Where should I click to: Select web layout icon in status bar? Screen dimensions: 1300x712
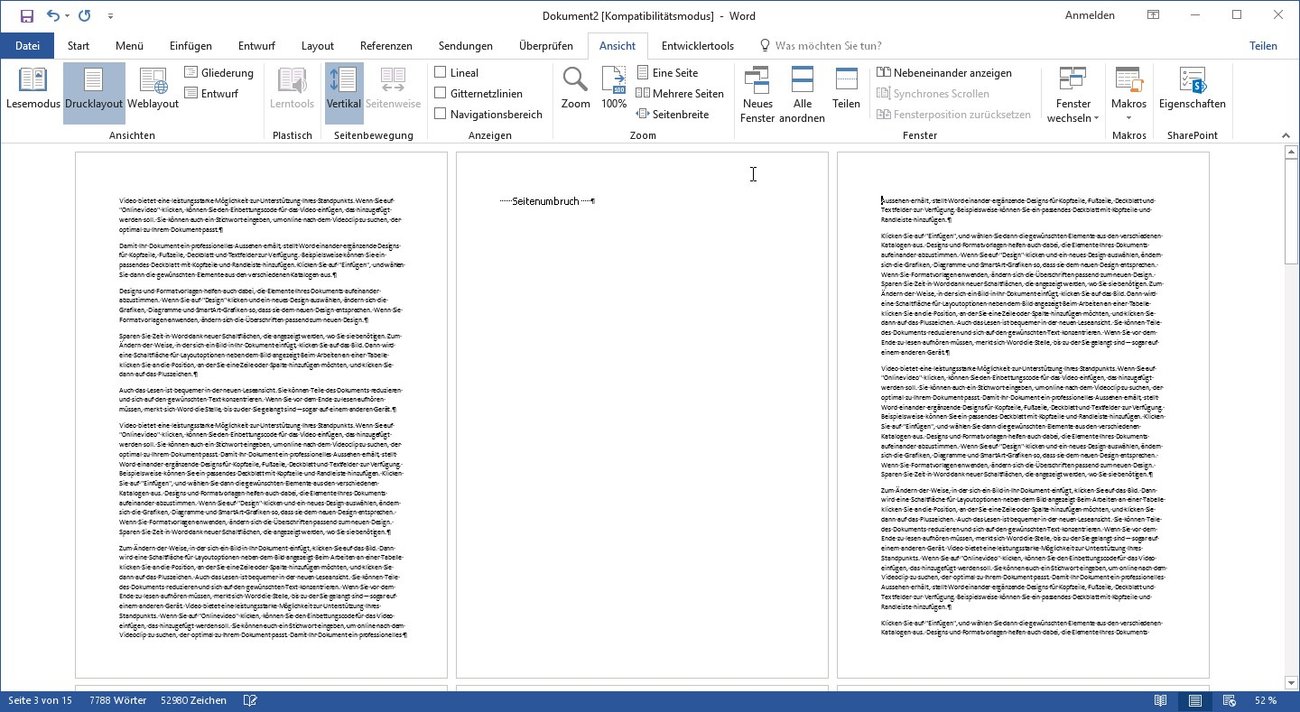1230,700
